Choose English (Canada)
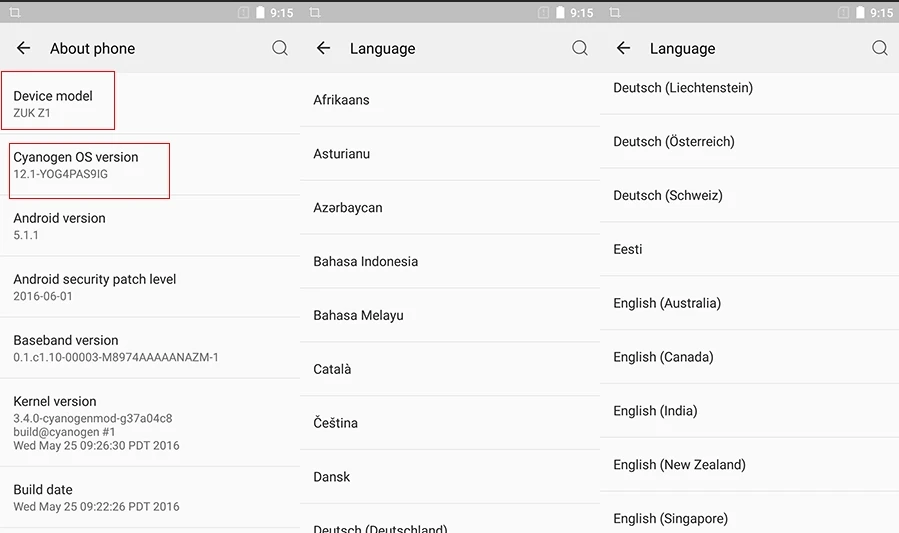899x533 pixels. pos(749,357)
